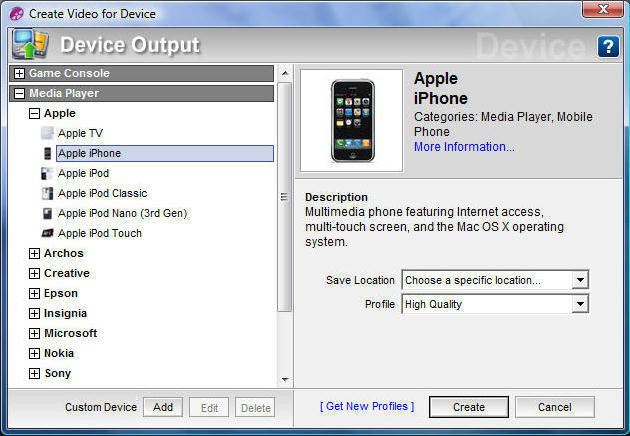Click the Creative label
Image resolution: width=630 pixels, height=436 pixels.
[67, 273]
